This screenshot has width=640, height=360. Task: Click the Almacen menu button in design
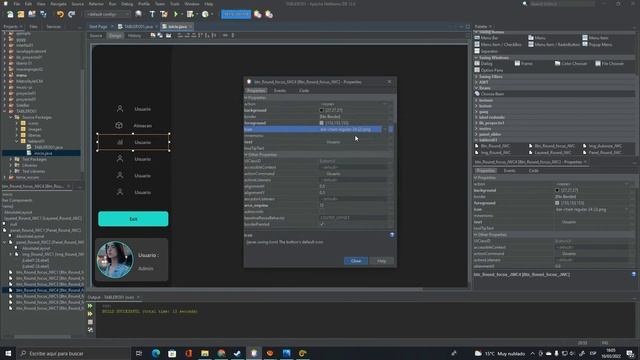coord(133,126)
